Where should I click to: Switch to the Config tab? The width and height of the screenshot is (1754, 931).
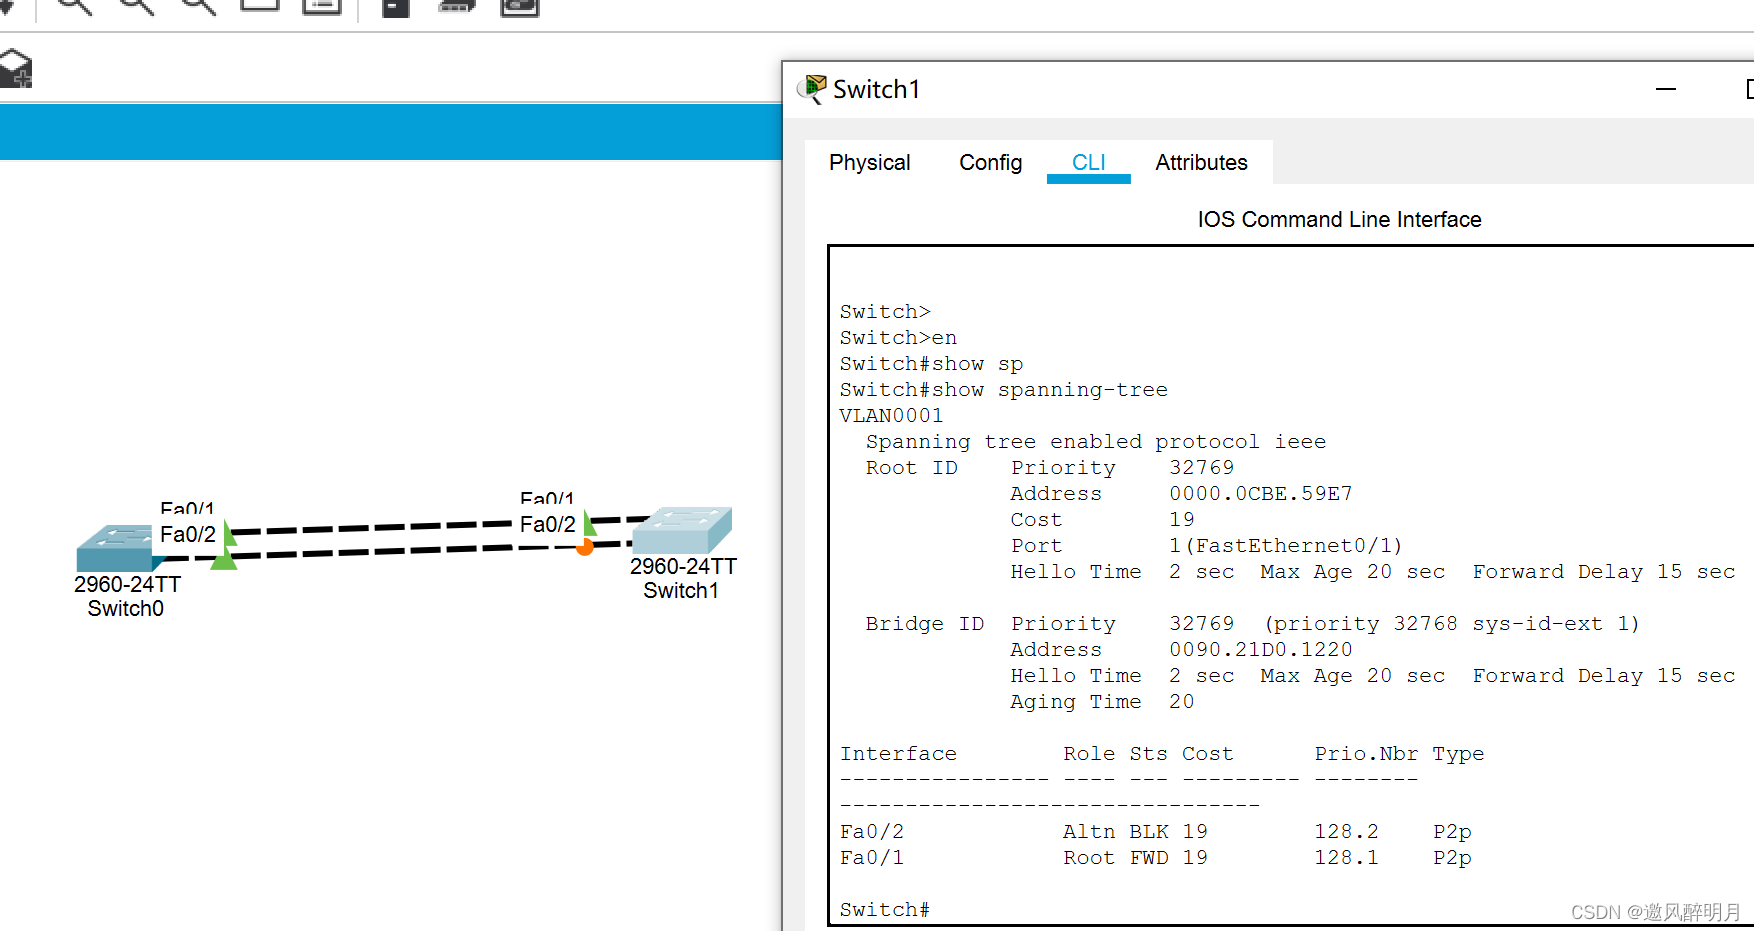tap(991, 163)
